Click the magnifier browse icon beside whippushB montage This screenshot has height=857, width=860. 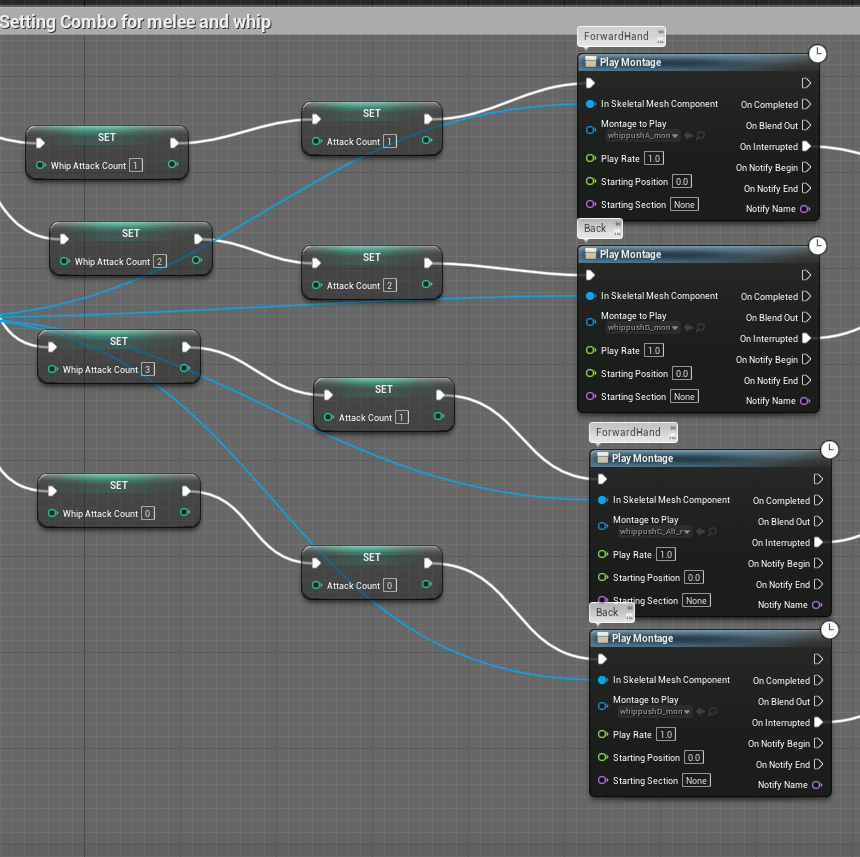[701, 328]
